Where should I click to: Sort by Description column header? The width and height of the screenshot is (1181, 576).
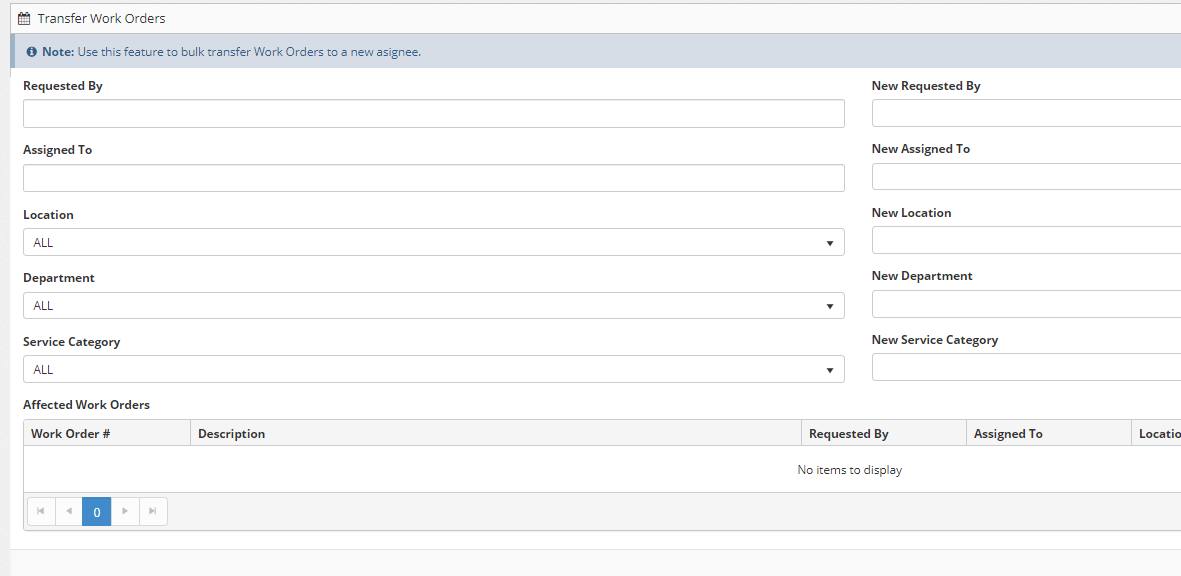click(x=232, y=434)
